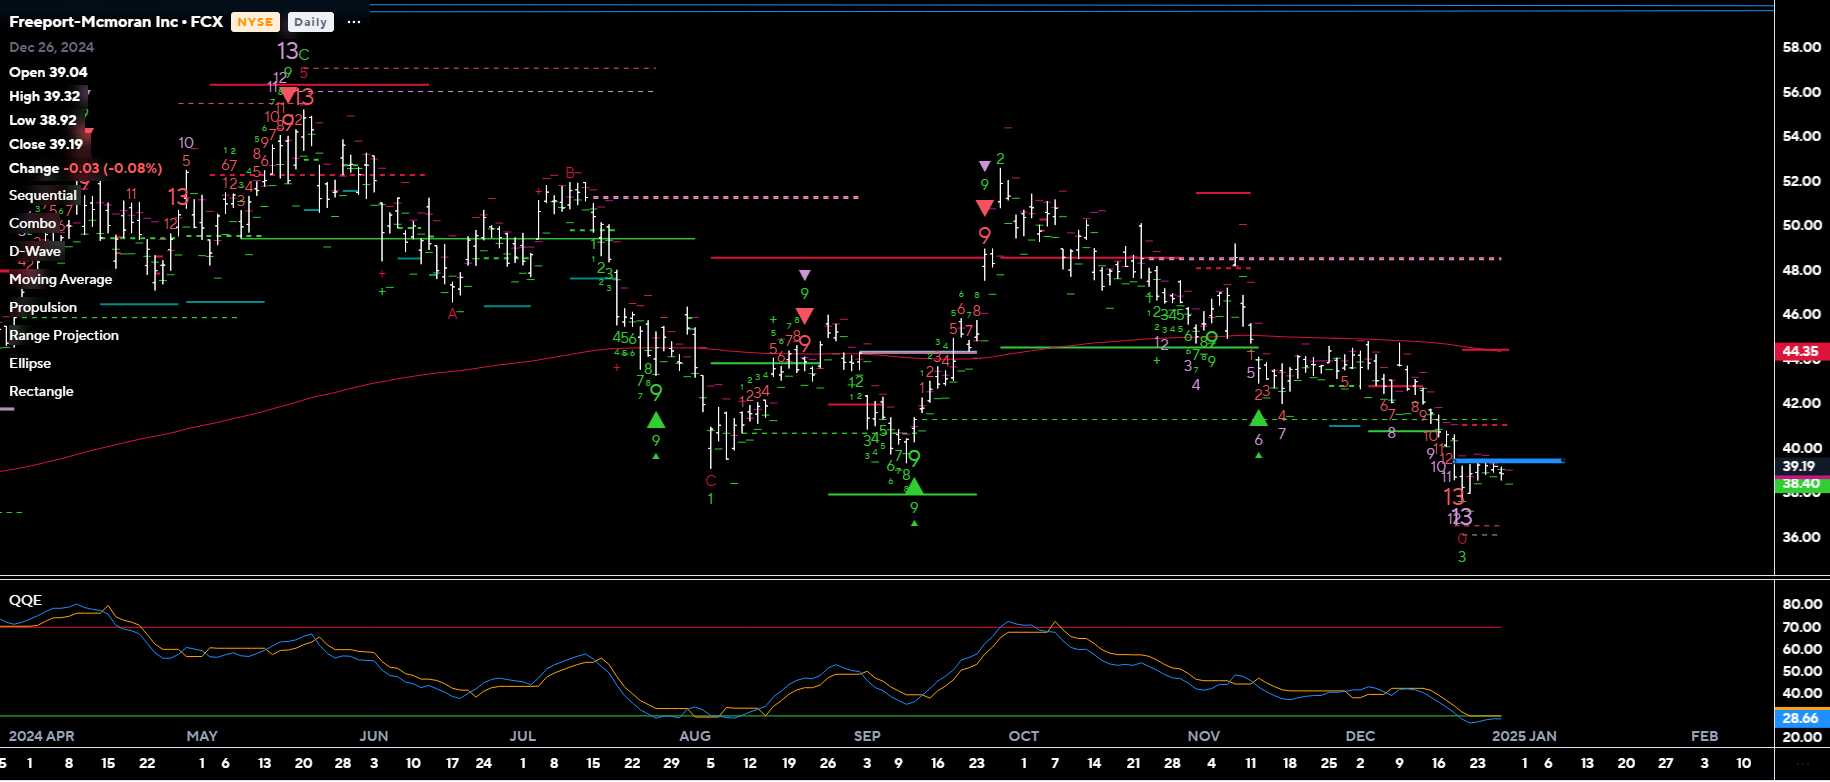This screenshot has height=782, width=1830.
Task: Click the Freeport-Mcmoran Inc FCX symbol title
Action: [x=116, y=21]
